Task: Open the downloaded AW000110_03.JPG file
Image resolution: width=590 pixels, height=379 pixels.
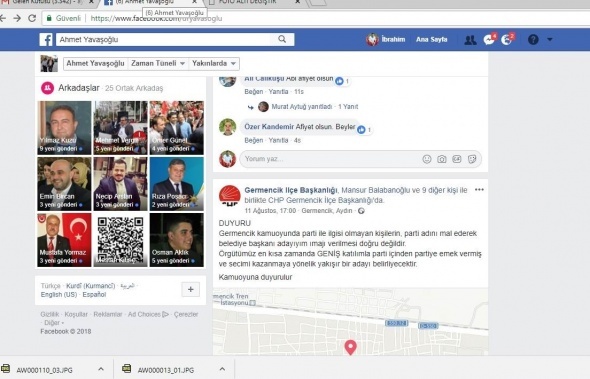Action: click(44, 370)
